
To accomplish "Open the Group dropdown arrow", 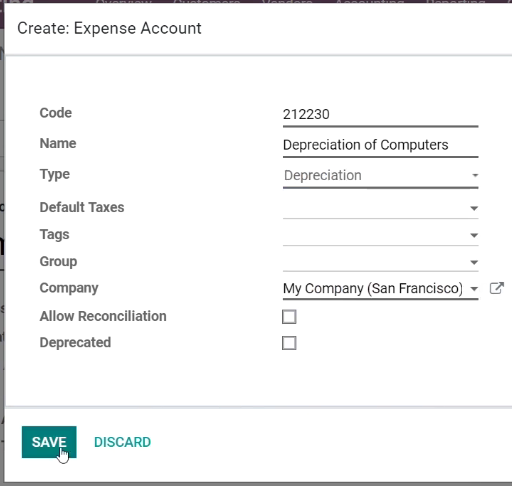I will 474,262.
